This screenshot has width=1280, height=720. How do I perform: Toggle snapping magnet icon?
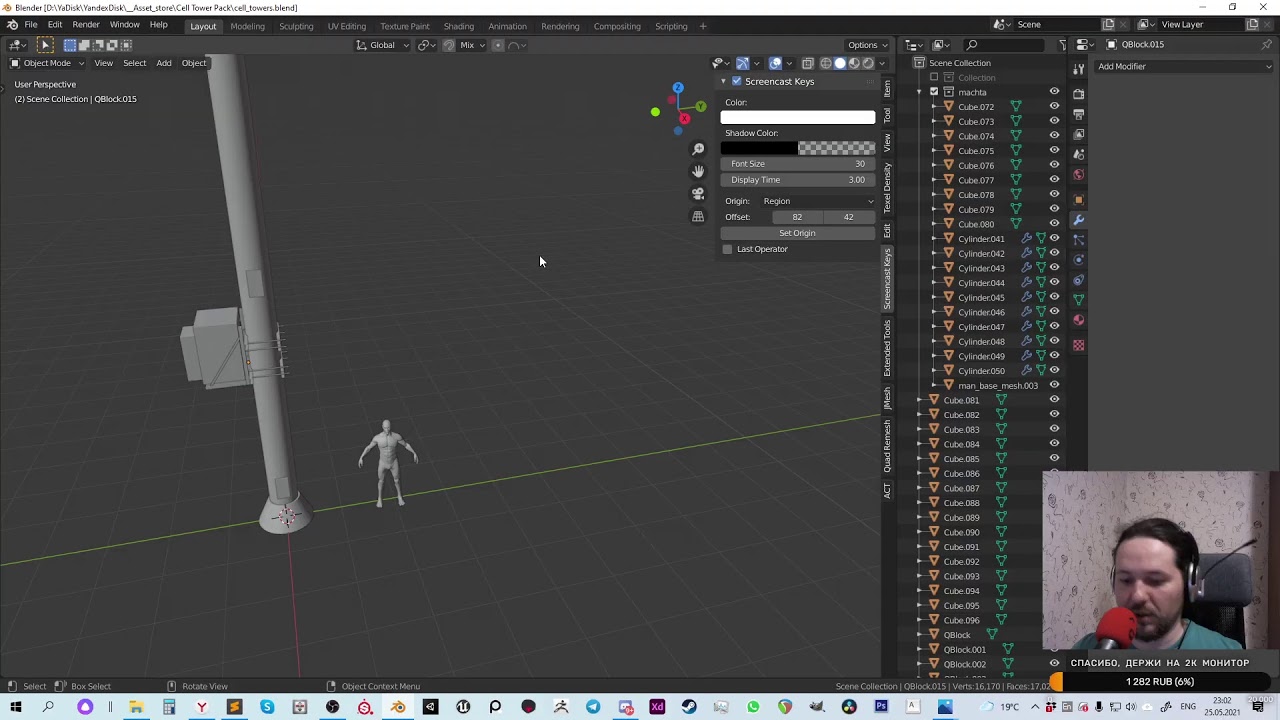coord(448,45)
